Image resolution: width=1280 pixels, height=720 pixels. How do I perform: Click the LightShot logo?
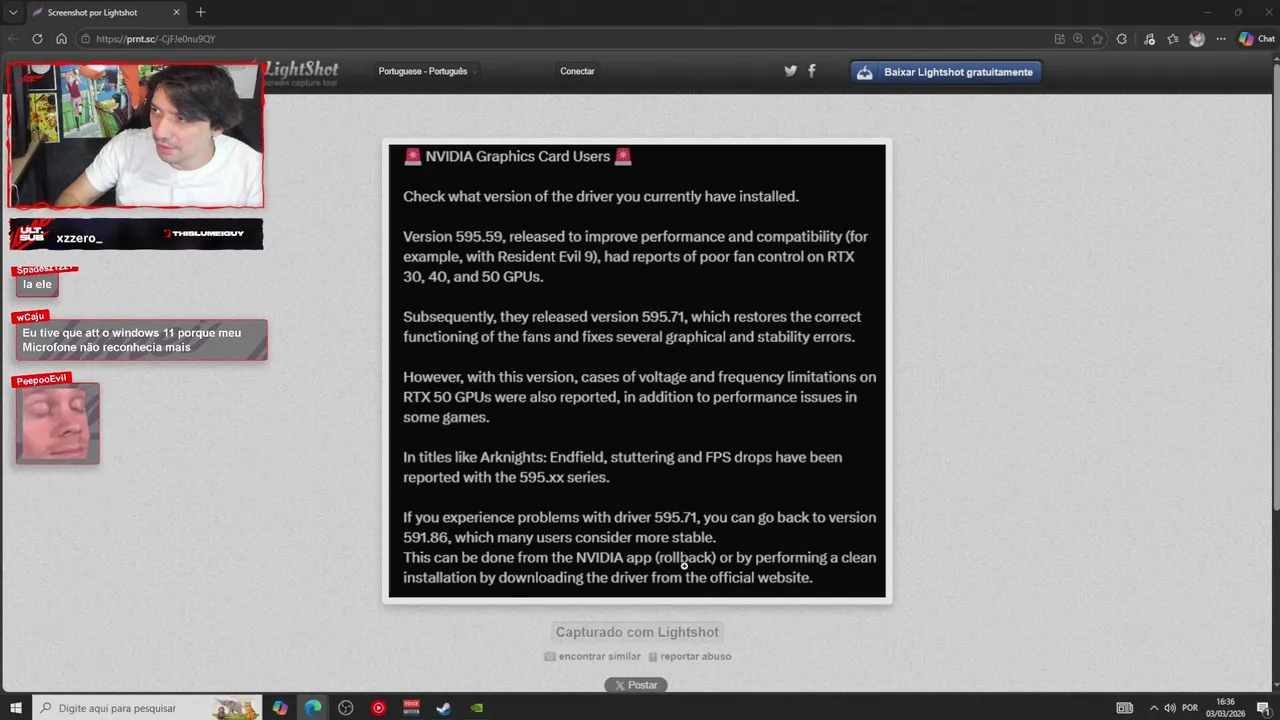coord(302,72)
